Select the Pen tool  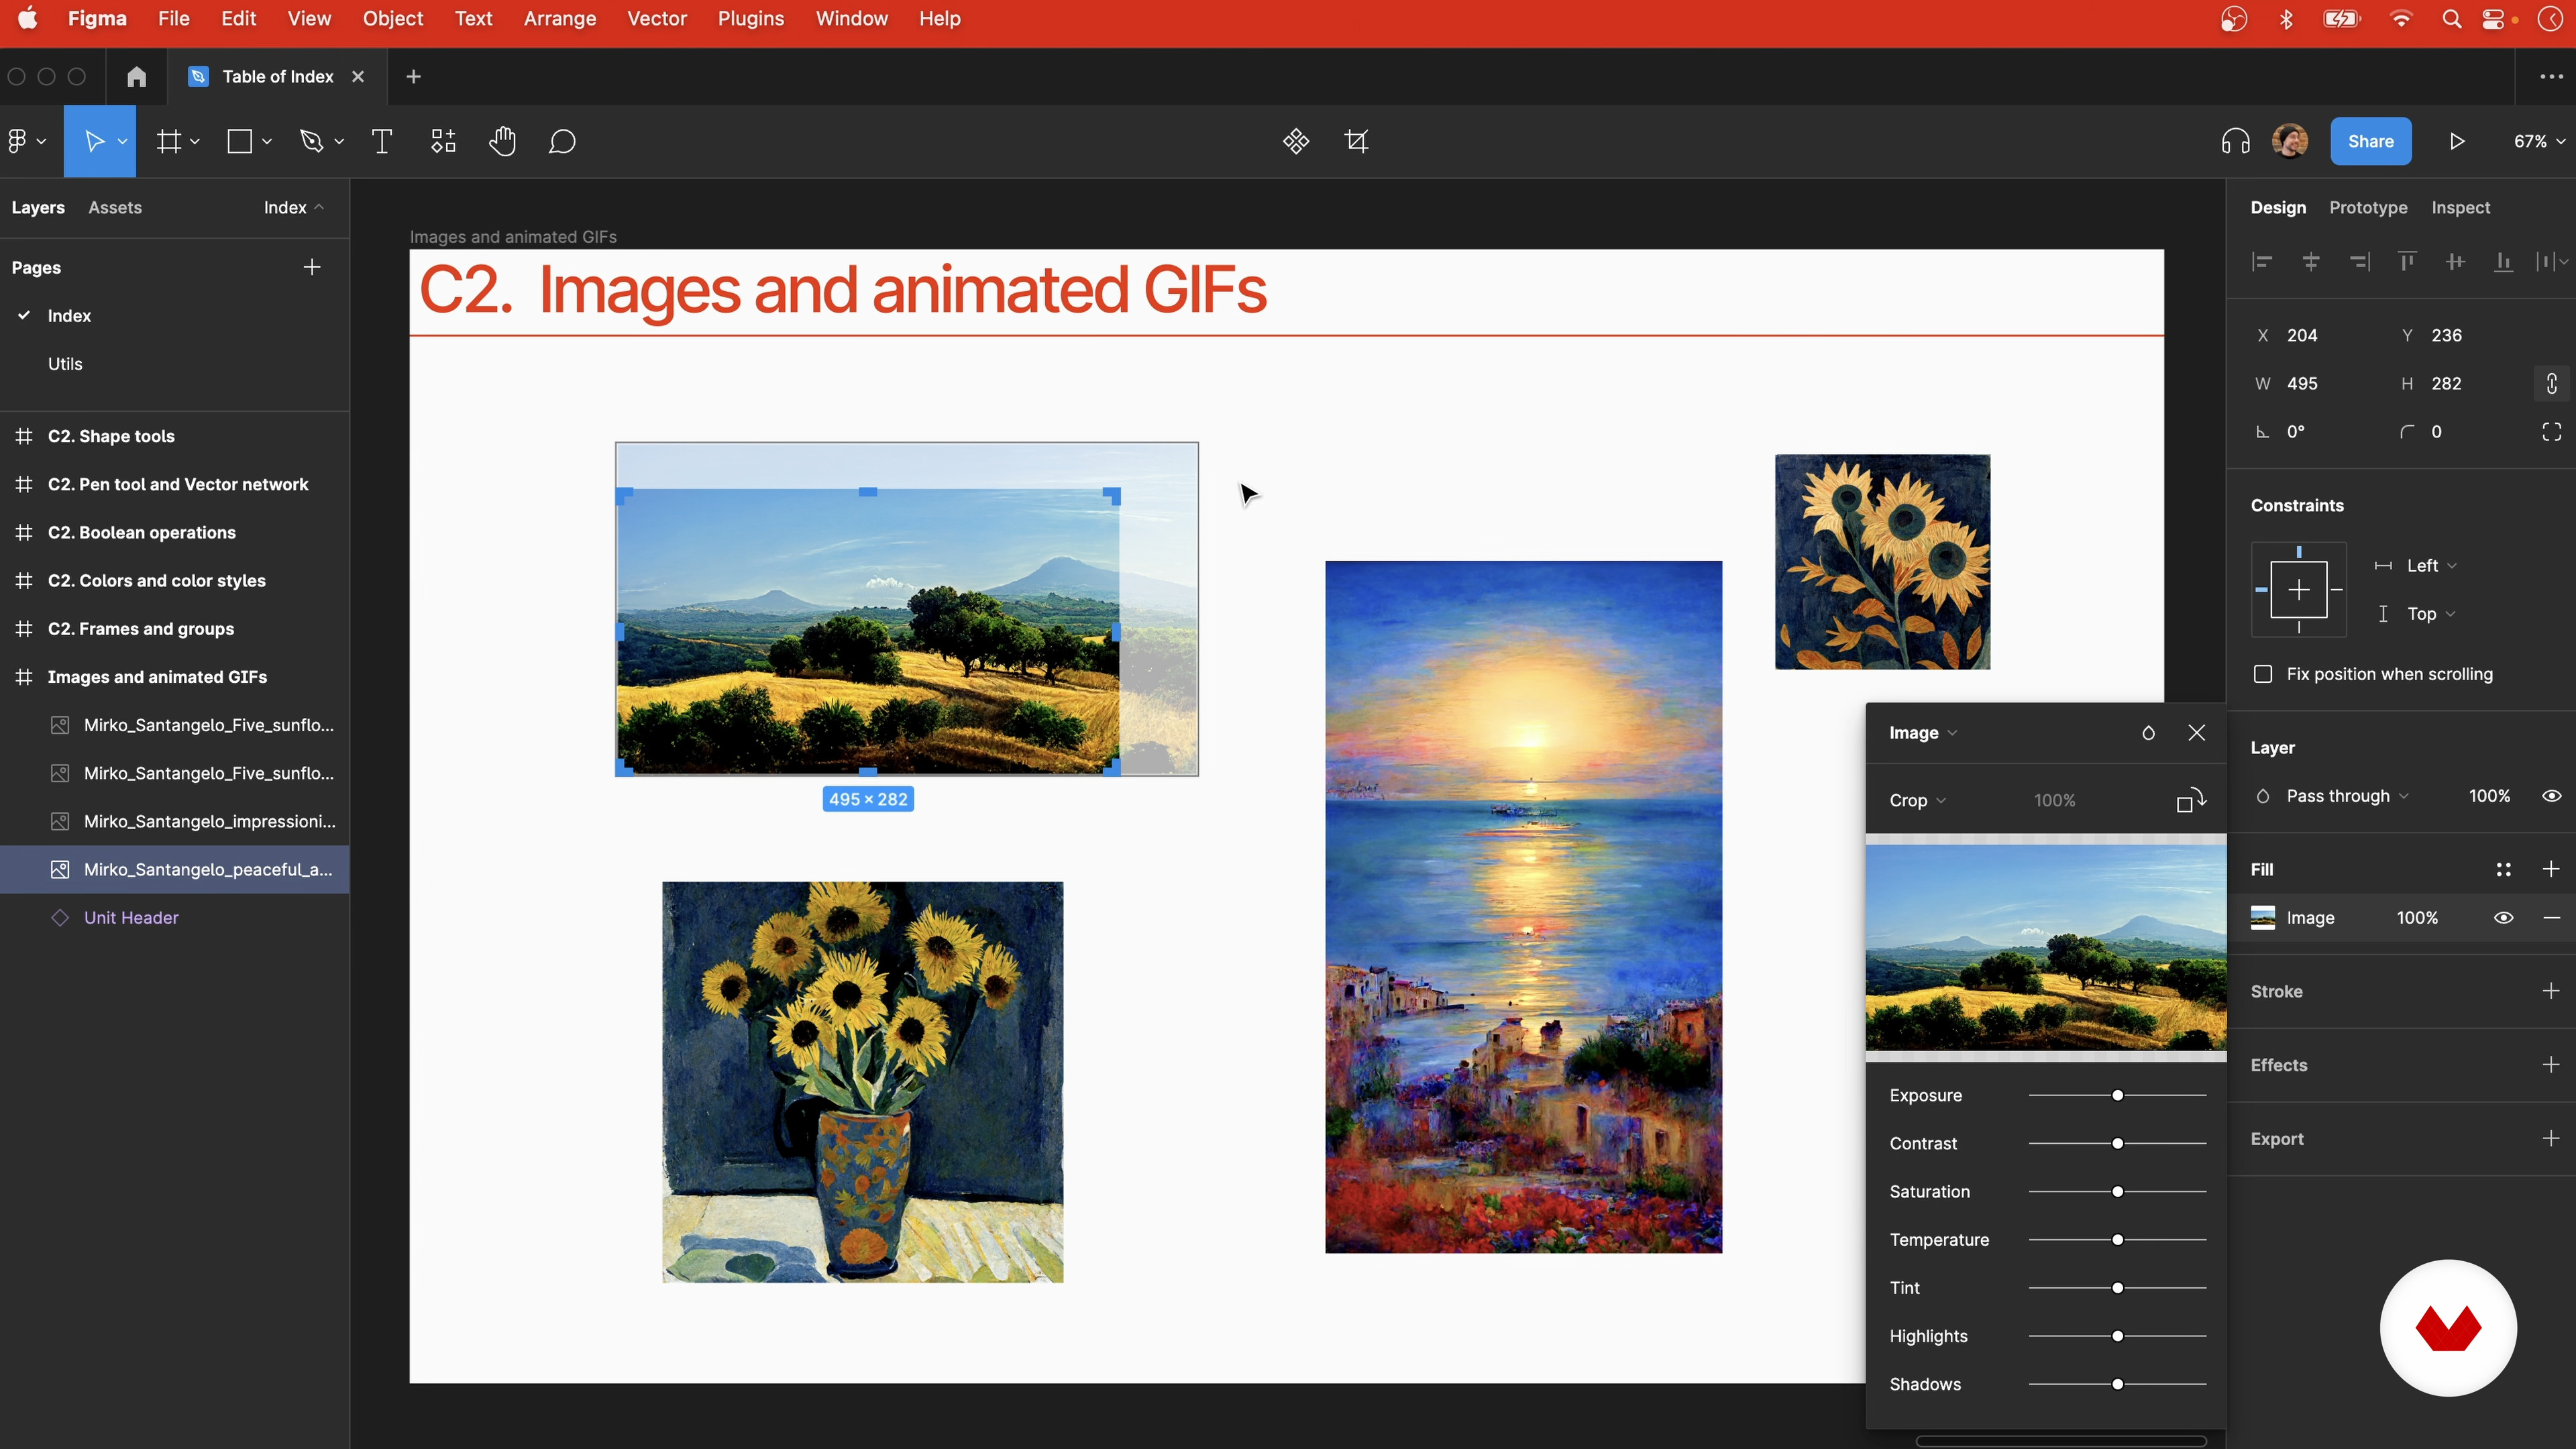(312, 141)
